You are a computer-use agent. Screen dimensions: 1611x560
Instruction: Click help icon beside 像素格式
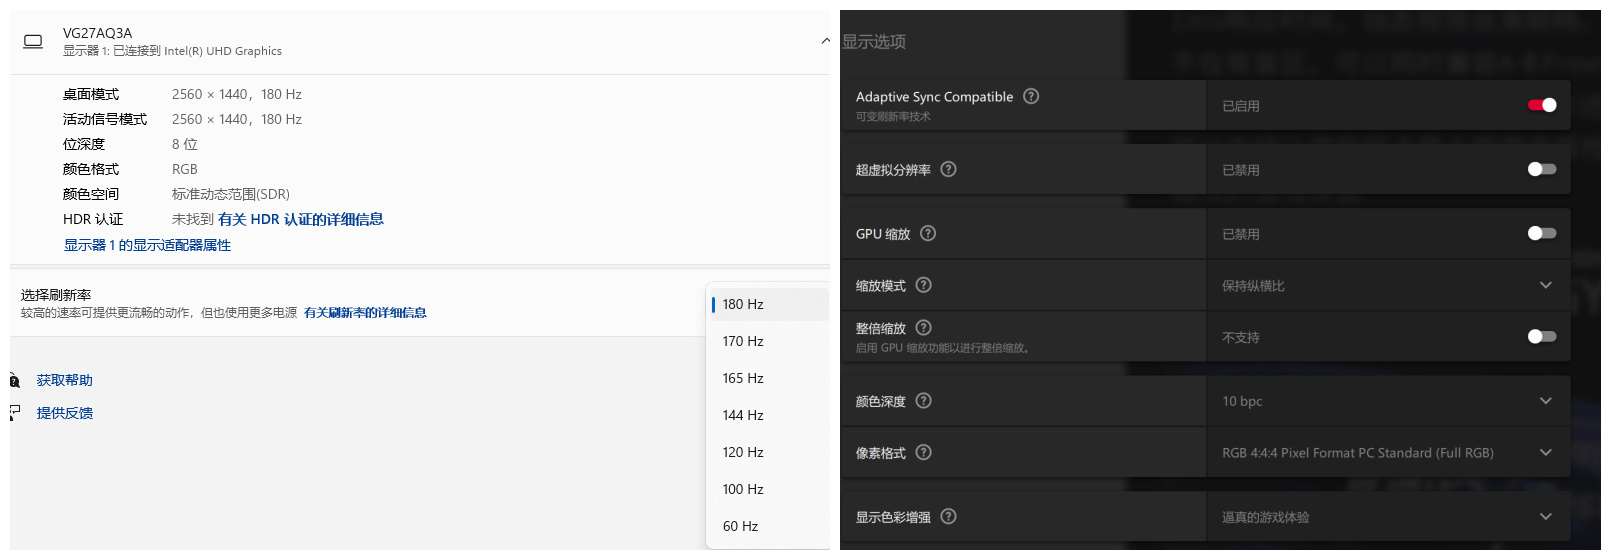[x=923, y=453]
